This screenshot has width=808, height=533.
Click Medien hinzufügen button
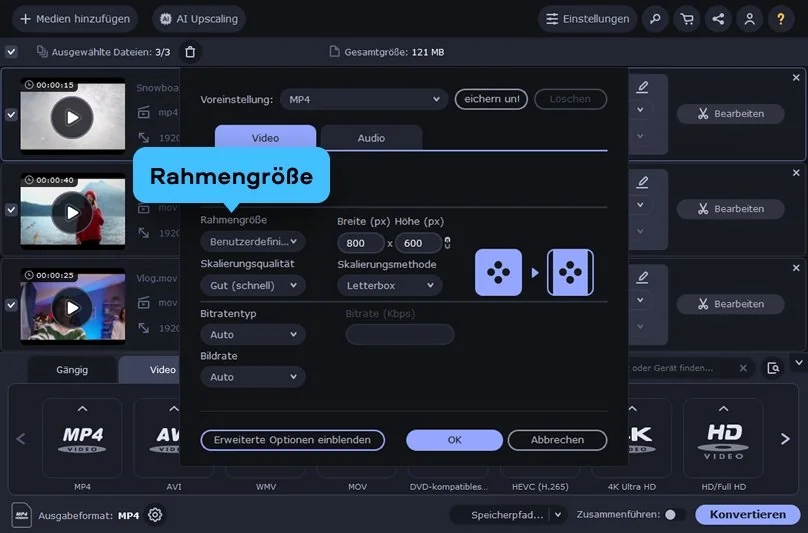coord(75,19)
